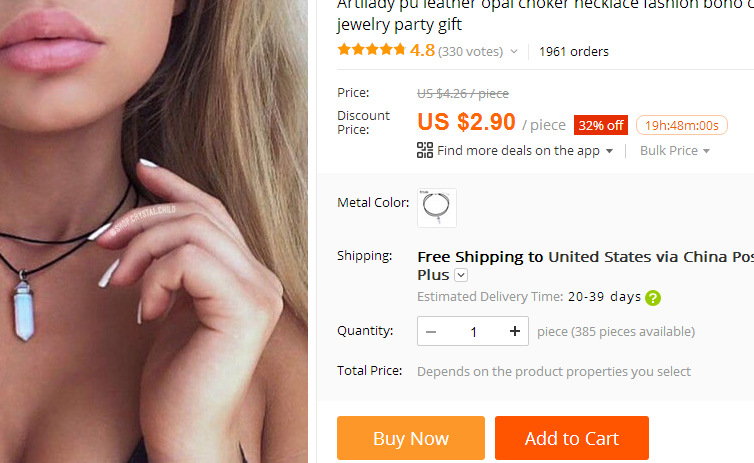Click the quantity input field
This screenshot has width=754, height=463.
pos(473,331)
